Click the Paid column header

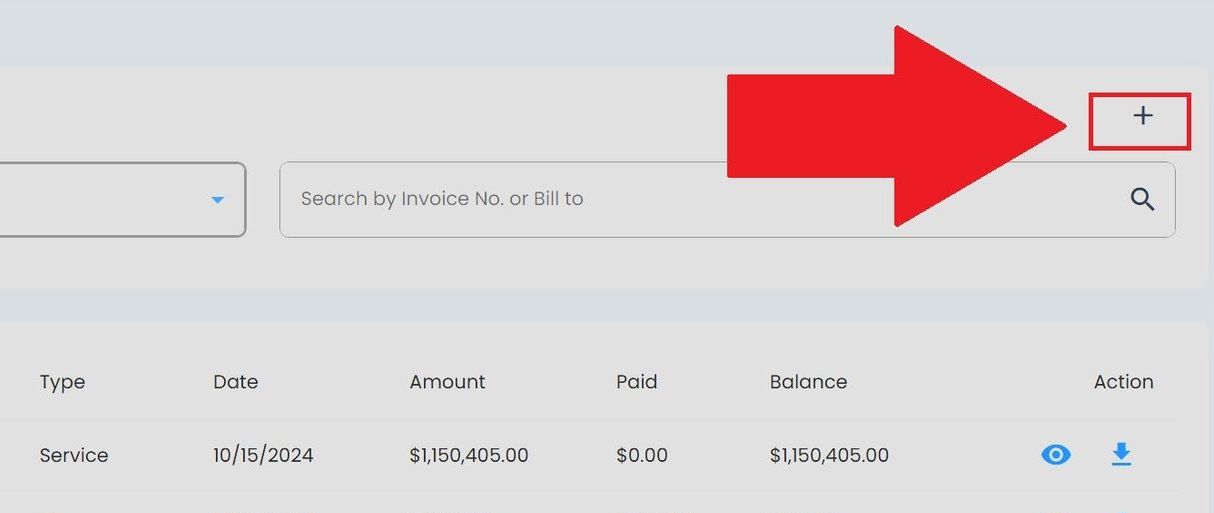[636, 382]
